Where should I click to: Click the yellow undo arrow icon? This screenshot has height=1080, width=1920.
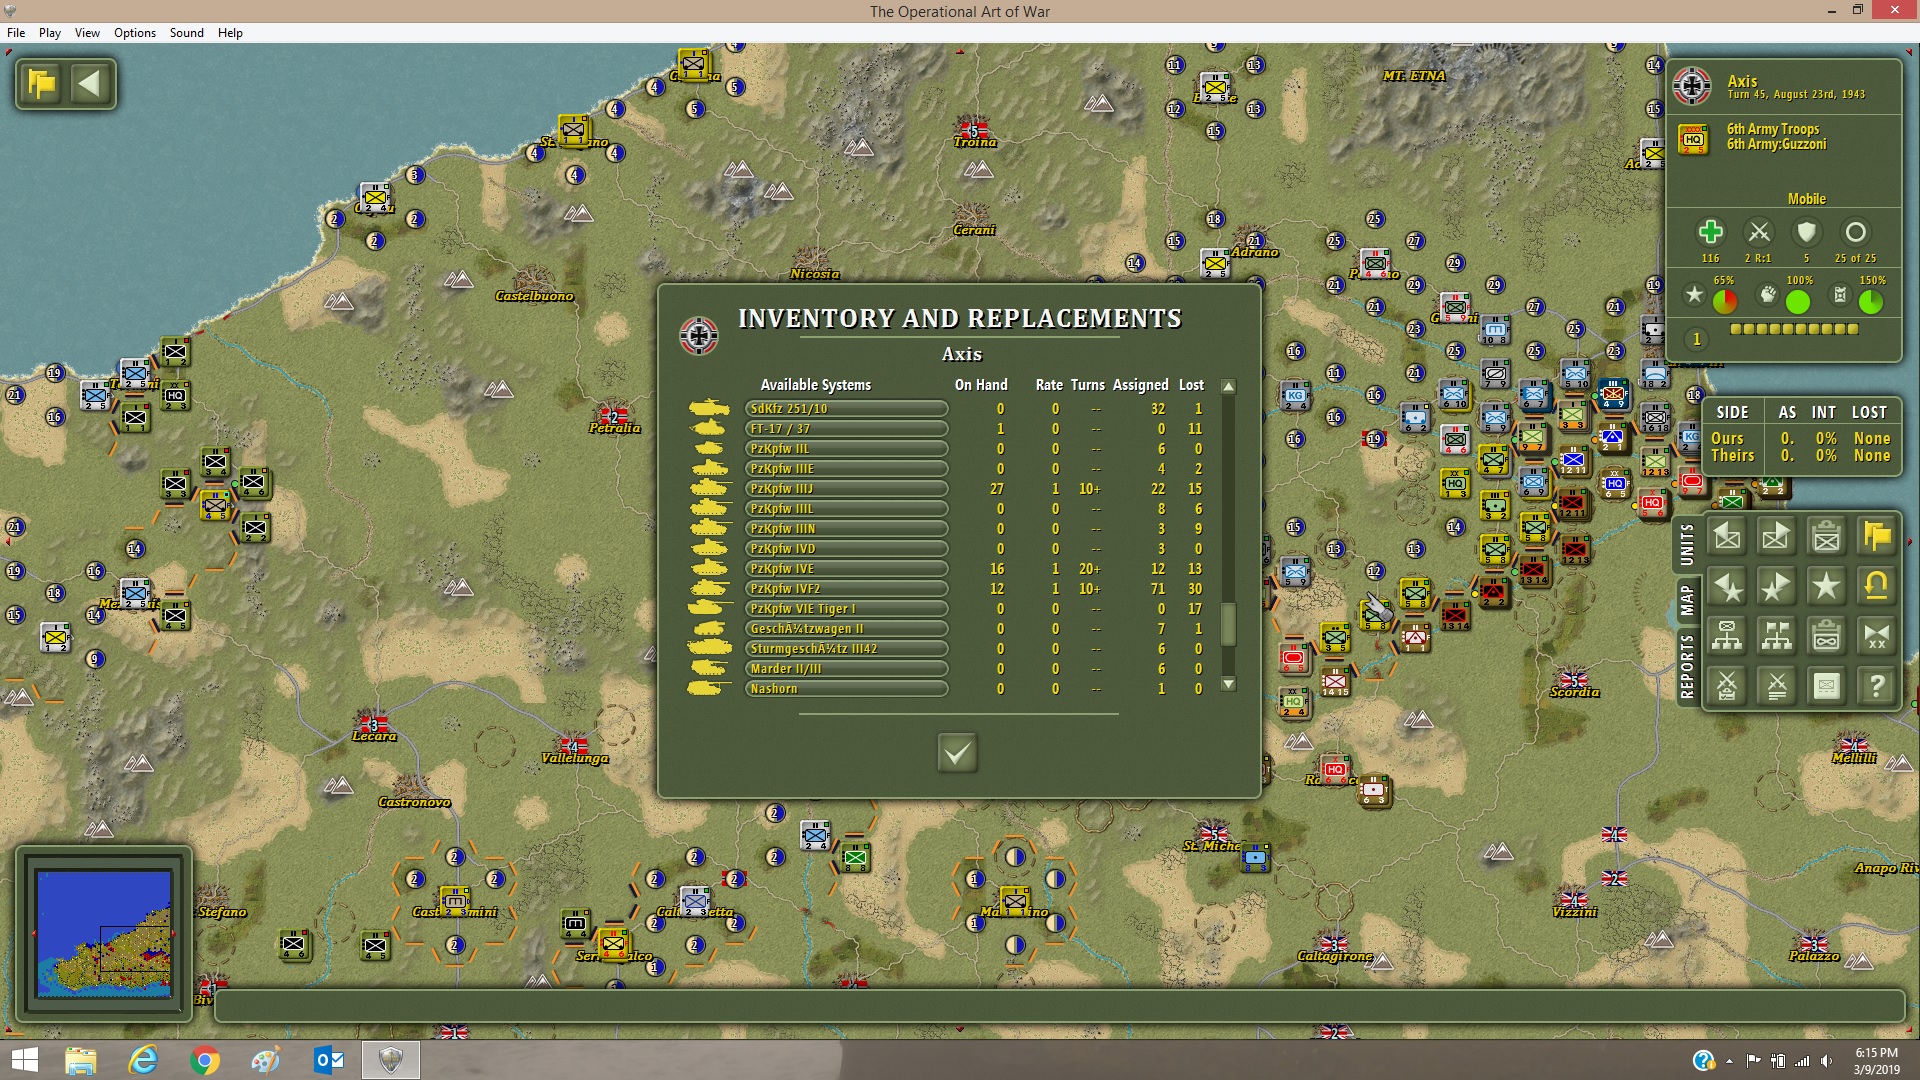(1877, 587)
